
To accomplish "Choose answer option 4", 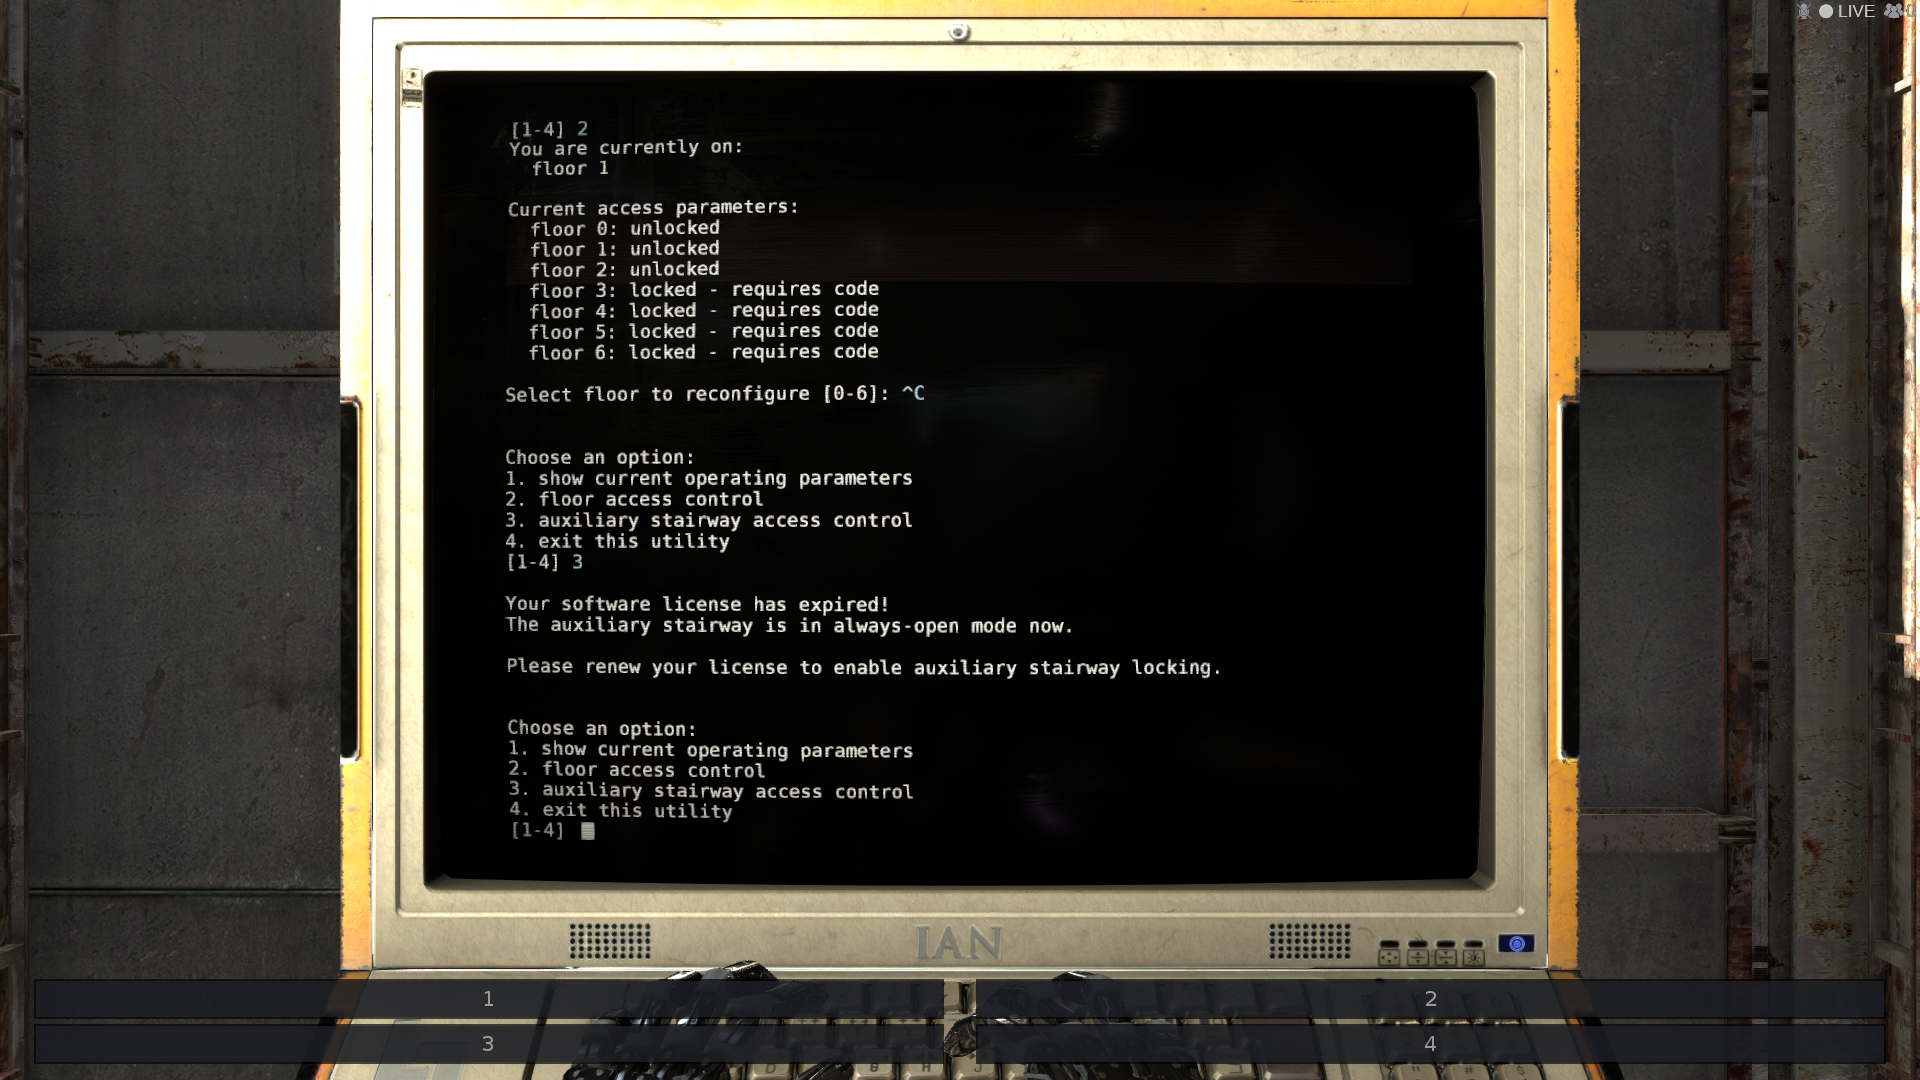I will (1430, 1043).
